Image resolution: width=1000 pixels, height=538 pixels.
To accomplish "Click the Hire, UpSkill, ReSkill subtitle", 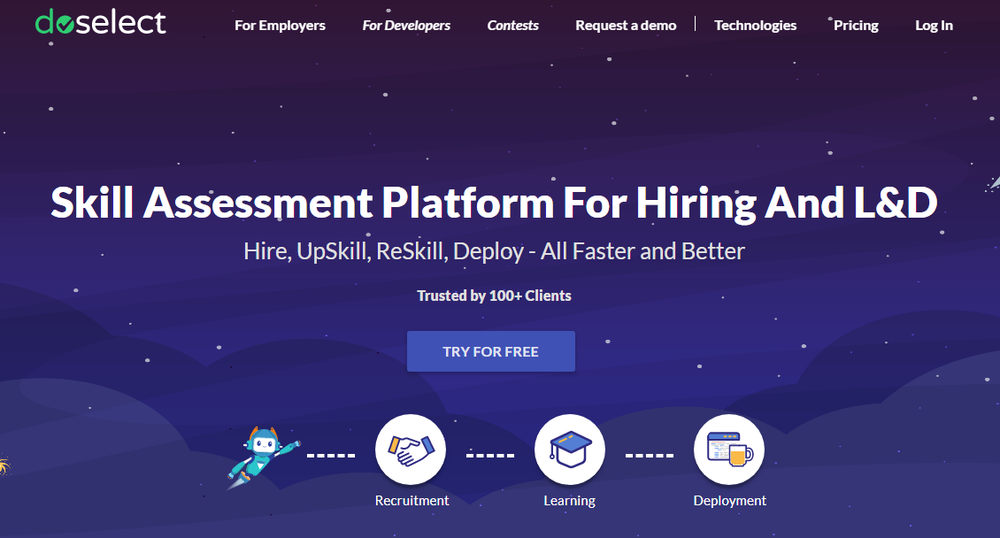I will click(x=494, y=251).
